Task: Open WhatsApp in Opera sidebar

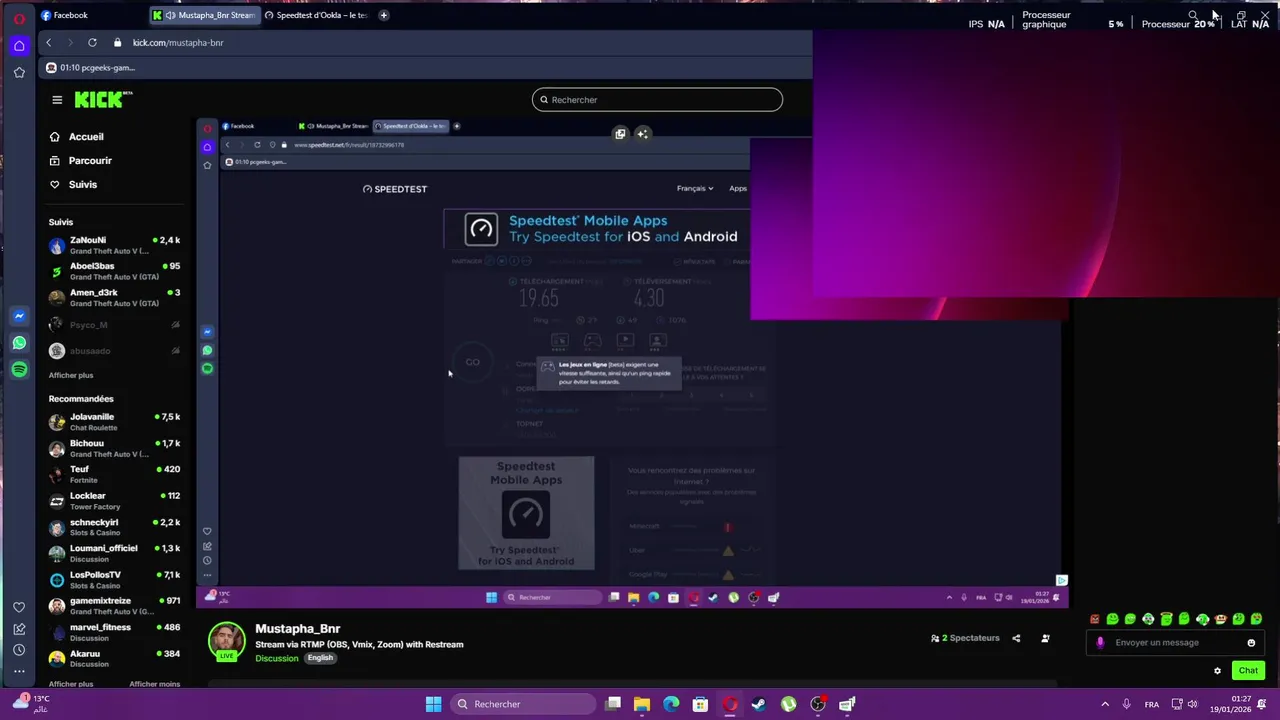Action: [19, 343]
